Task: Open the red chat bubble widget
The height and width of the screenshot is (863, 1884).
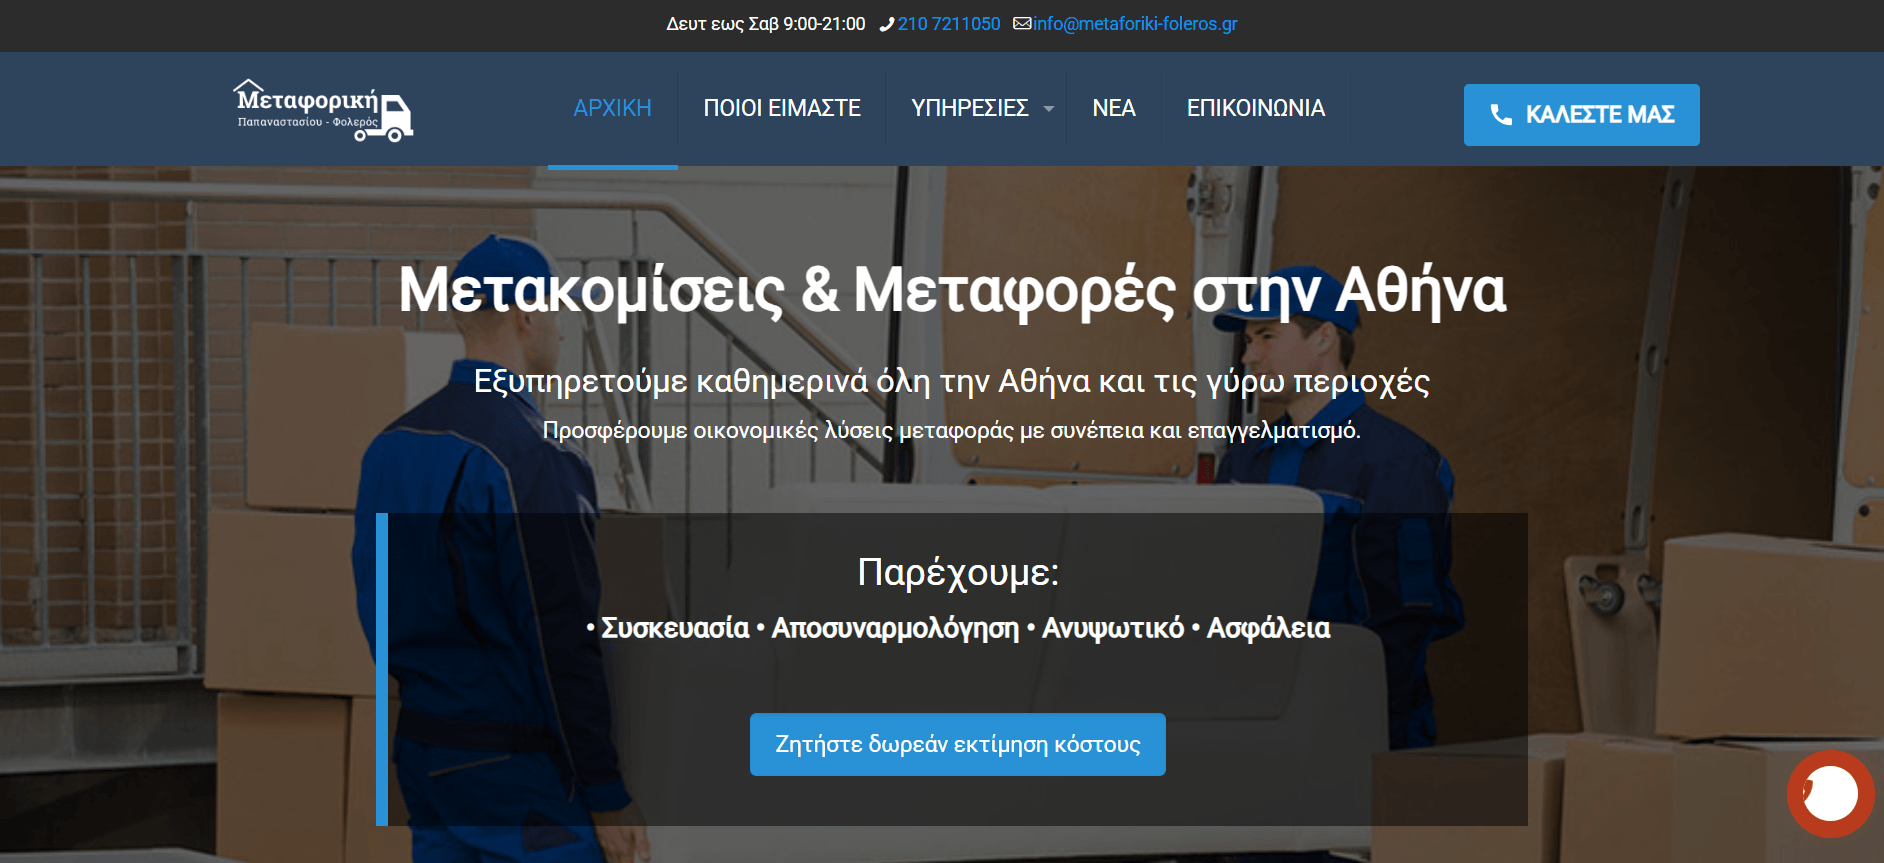Action: click(x=1830, y=793)
